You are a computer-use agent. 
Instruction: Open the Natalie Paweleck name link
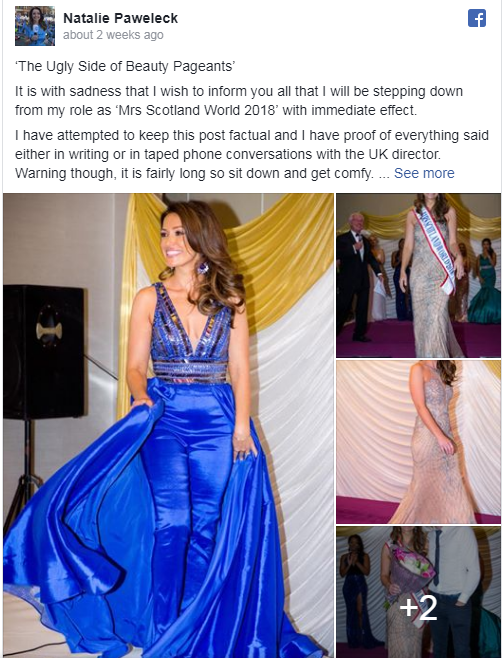point(120,18)
